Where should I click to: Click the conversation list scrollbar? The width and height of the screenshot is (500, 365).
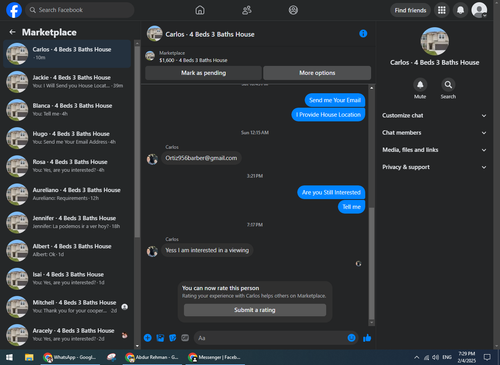[137, 142]
